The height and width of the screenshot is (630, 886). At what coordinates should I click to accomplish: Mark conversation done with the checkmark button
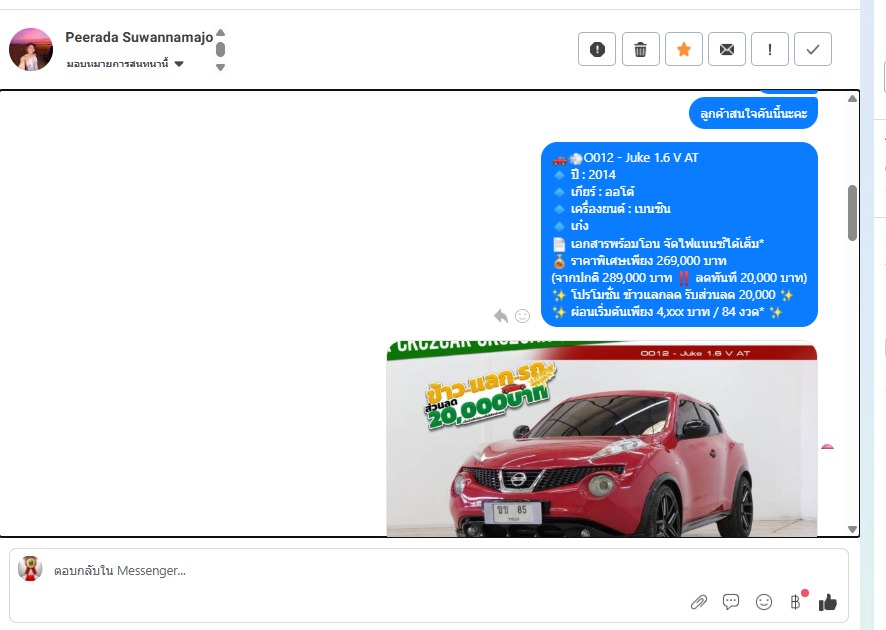coord(813,49)
